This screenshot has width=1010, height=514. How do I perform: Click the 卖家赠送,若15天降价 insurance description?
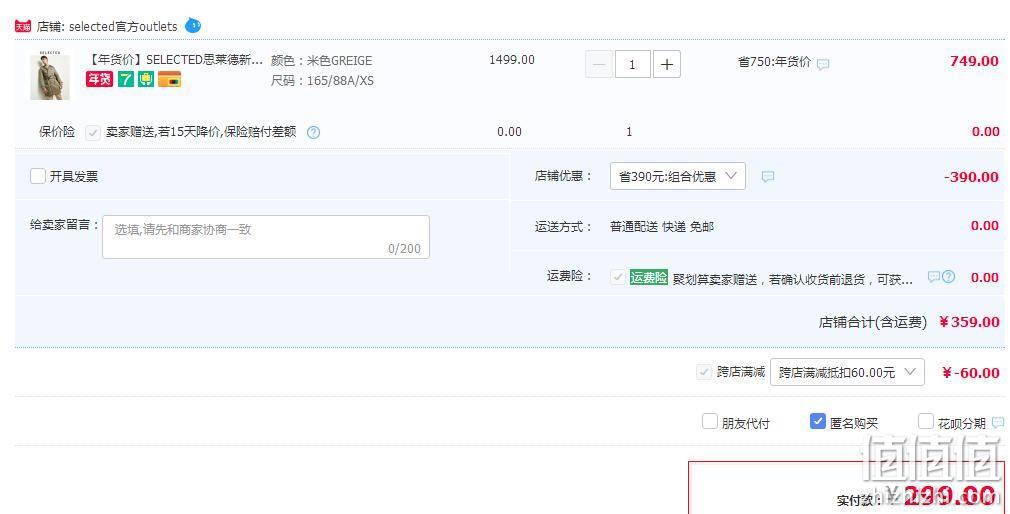[x=201, y=132]
